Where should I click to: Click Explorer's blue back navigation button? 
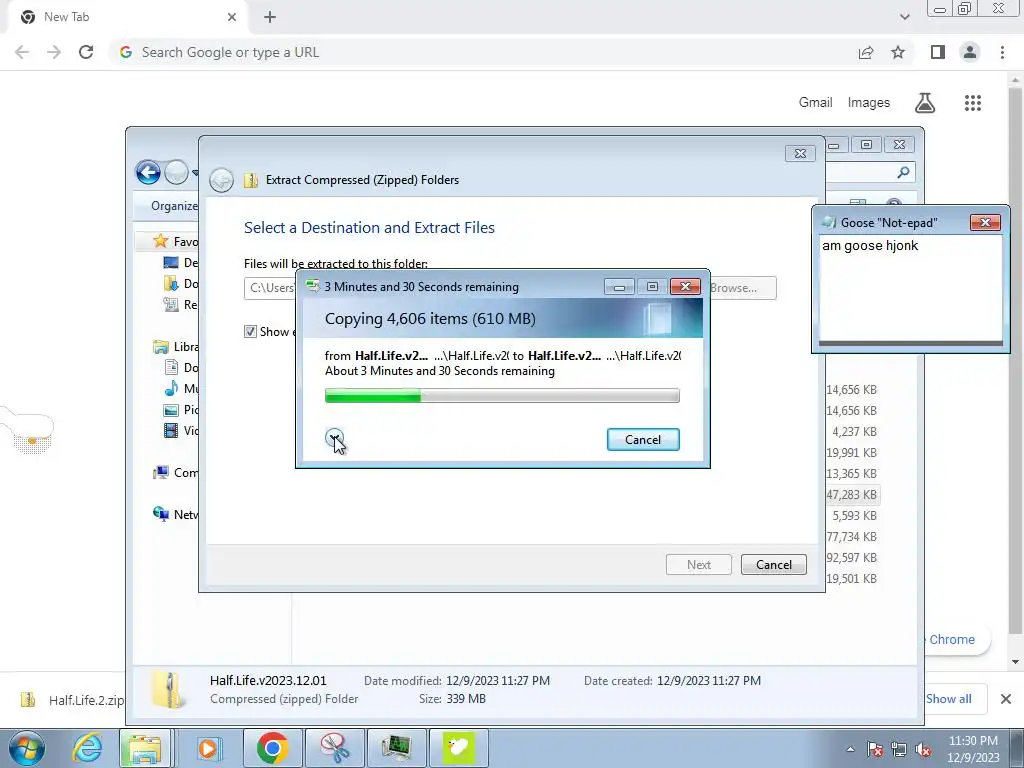pyautogui.click(x=148, y=172)
